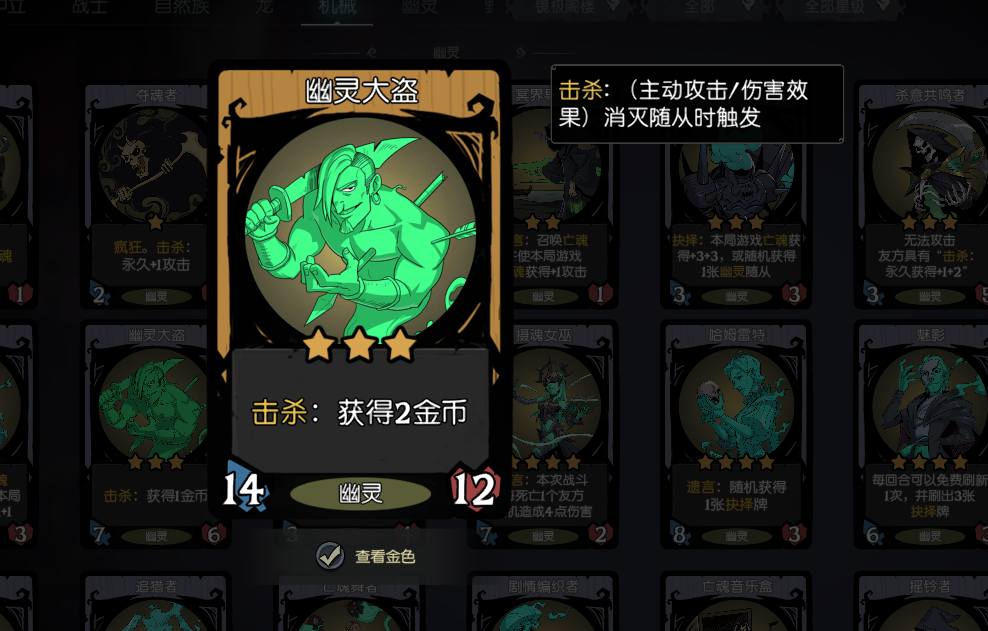Click the blue attack value 14 icon
988x631 pixels.
[x=245, y=488]
